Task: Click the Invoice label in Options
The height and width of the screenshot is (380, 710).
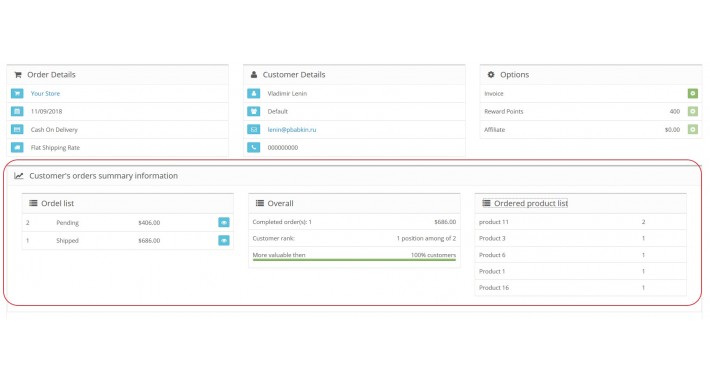Action: click(x=494, y=93)
